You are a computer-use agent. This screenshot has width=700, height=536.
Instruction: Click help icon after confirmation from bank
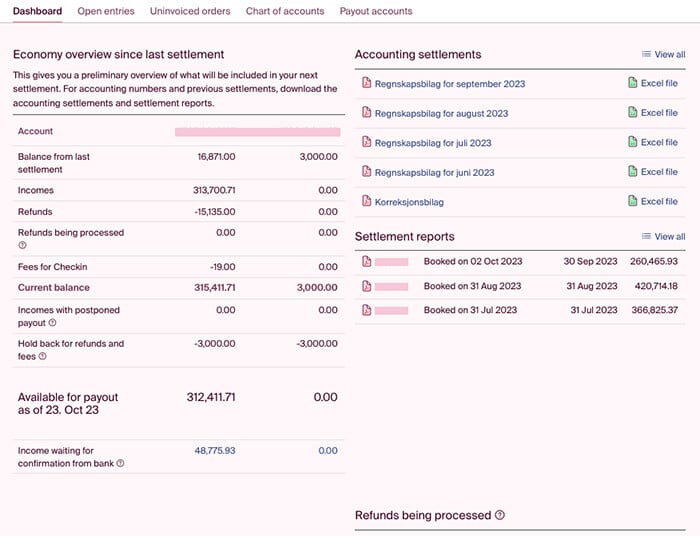(121, 463)
